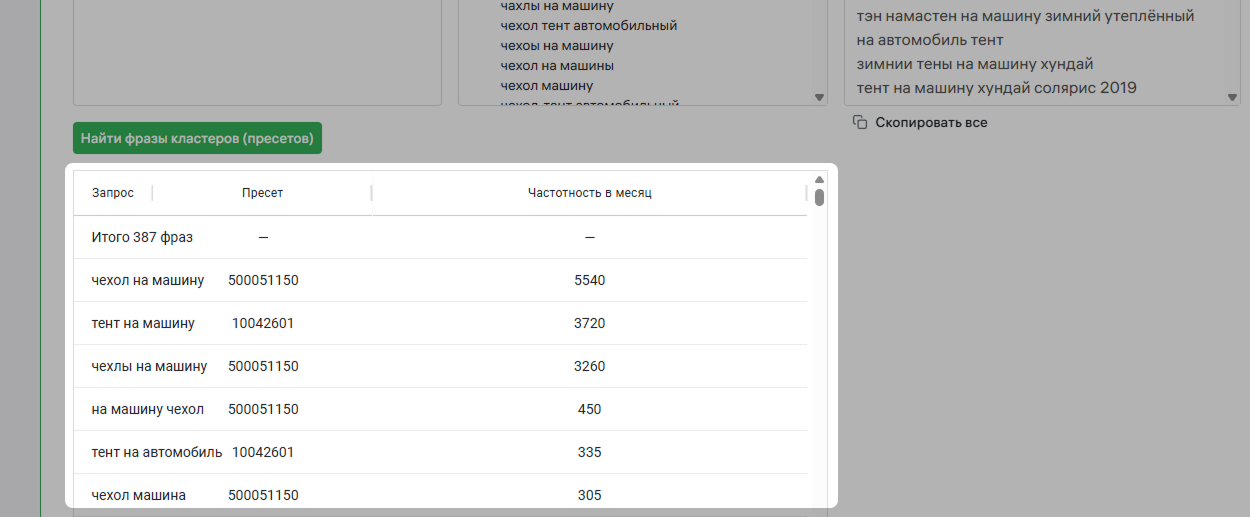
Task: Click the copy icon beside Скопировать все
Action: pos(859,122)
